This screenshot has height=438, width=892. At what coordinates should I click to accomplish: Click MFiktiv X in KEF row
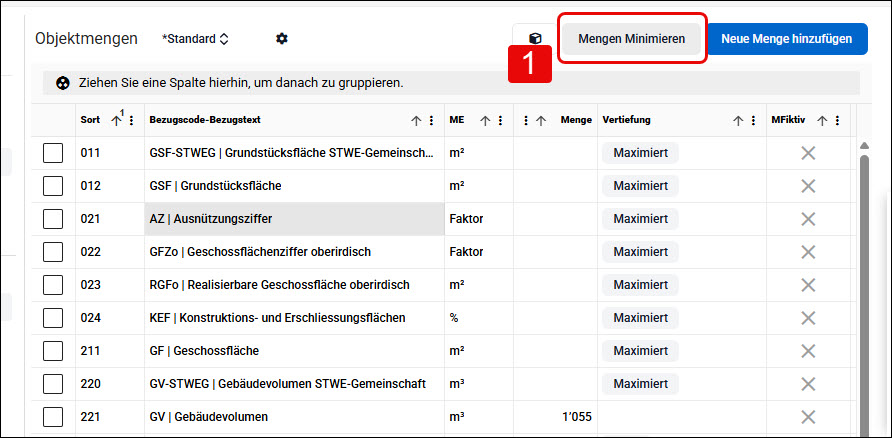click(x=808, y=318)
